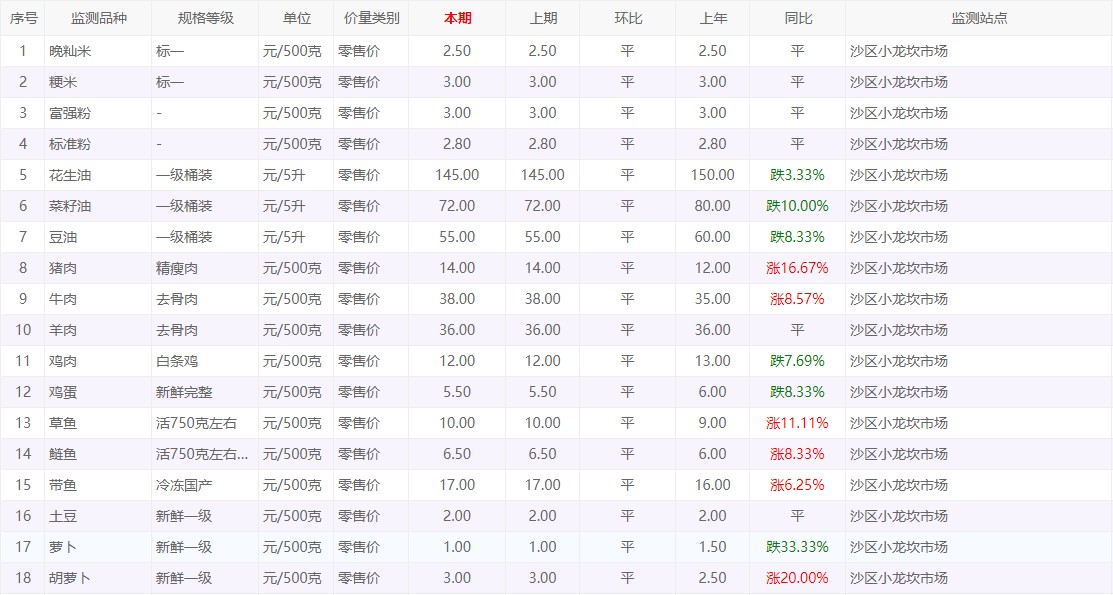Click the 16.00 last-year price
1113x595 pixels.
tap(713, 485)
